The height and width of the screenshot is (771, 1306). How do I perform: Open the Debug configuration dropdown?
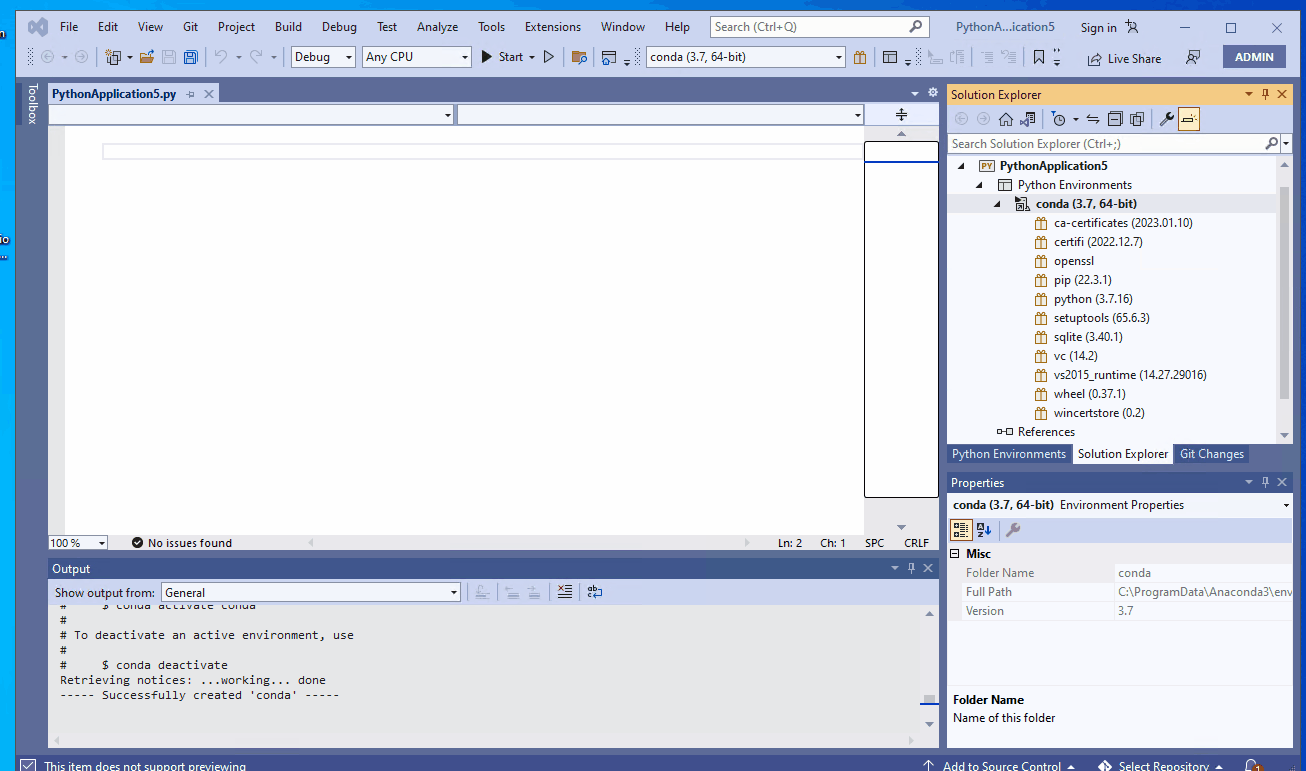pyautogui.click(x=324, y=57)
